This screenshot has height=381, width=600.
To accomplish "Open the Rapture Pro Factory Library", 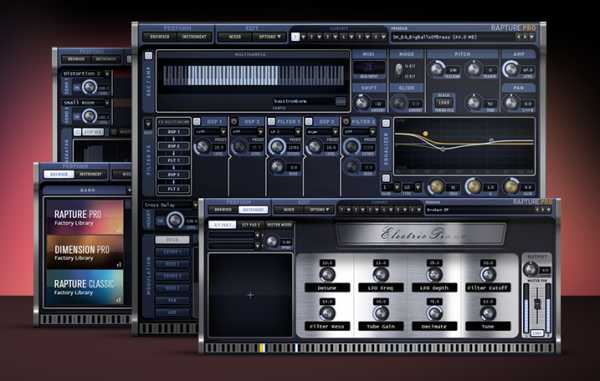I will (85, 217).
